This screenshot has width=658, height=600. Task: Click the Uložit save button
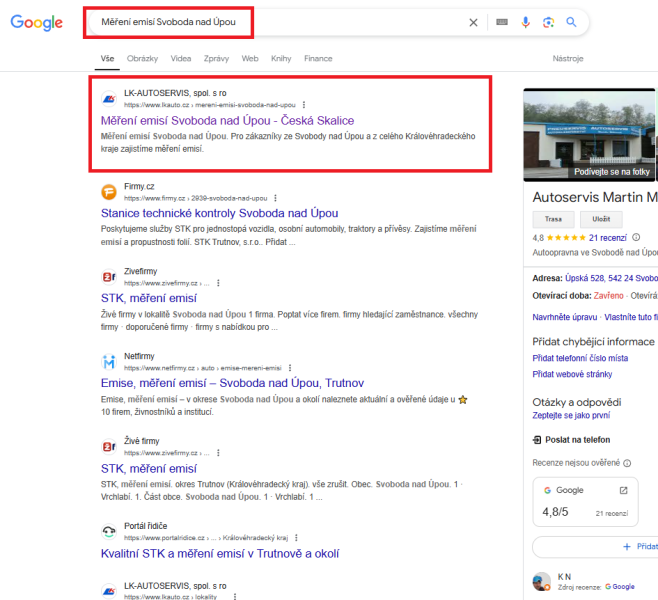[601, 219]
